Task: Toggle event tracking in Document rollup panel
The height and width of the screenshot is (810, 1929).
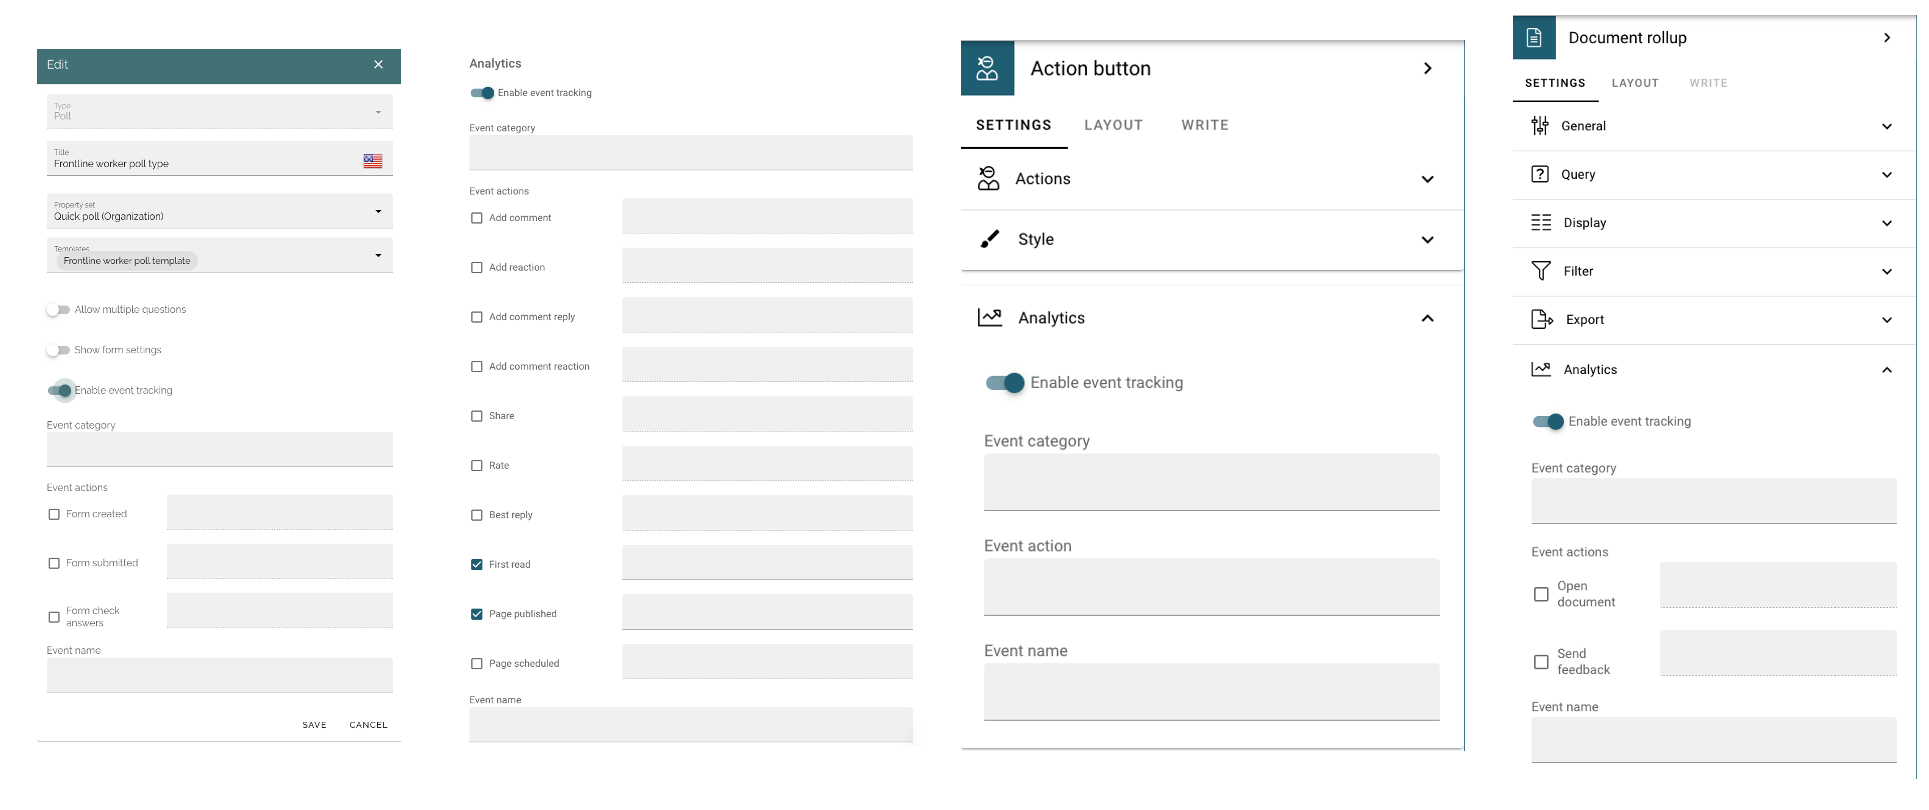Action: point(1548,422)
